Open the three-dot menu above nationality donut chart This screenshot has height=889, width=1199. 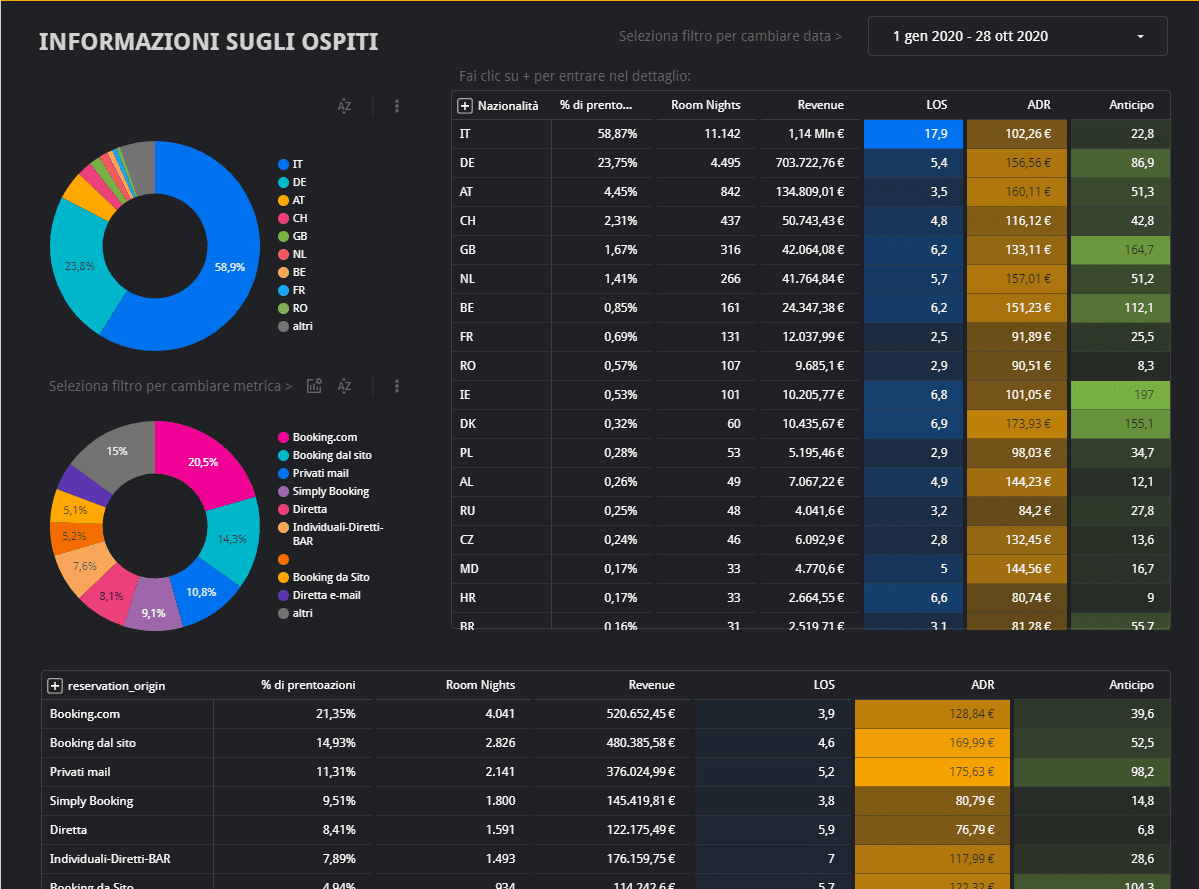coord(397,106)
